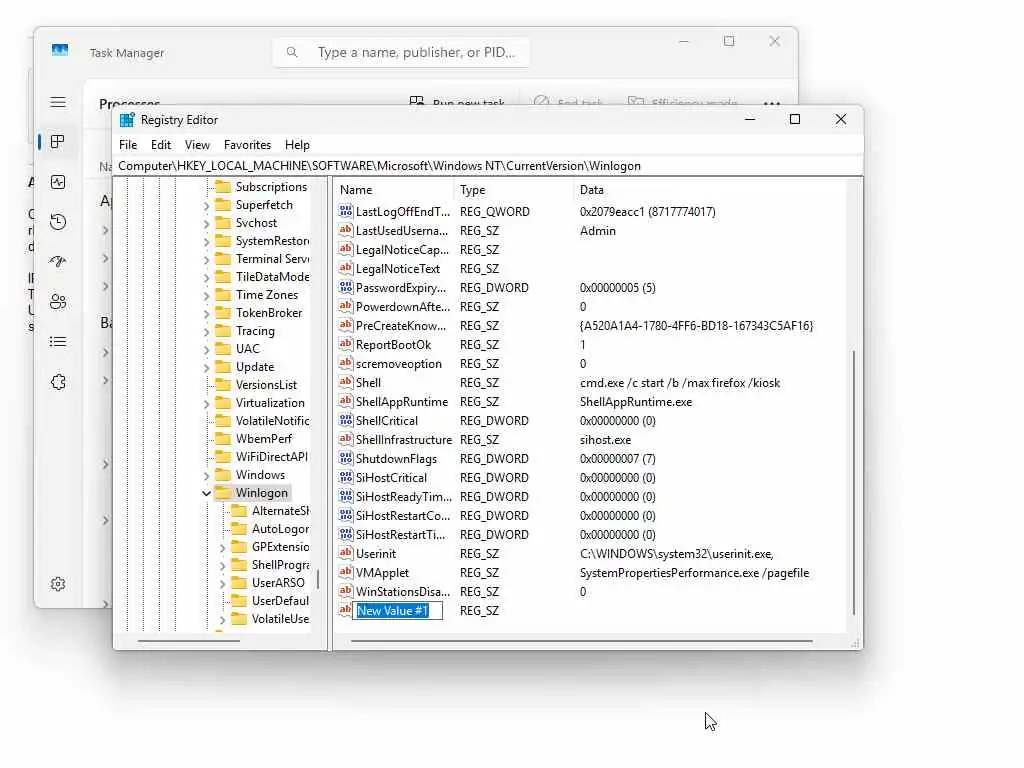Click the VMApplet string value icon

pyautogui.click(x=345, y=572)
